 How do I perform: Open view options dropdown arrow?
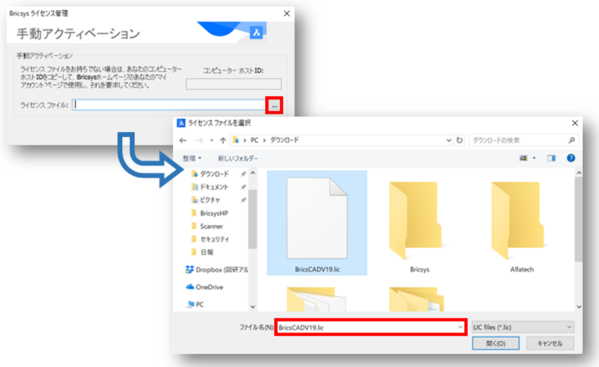point(534,158)
